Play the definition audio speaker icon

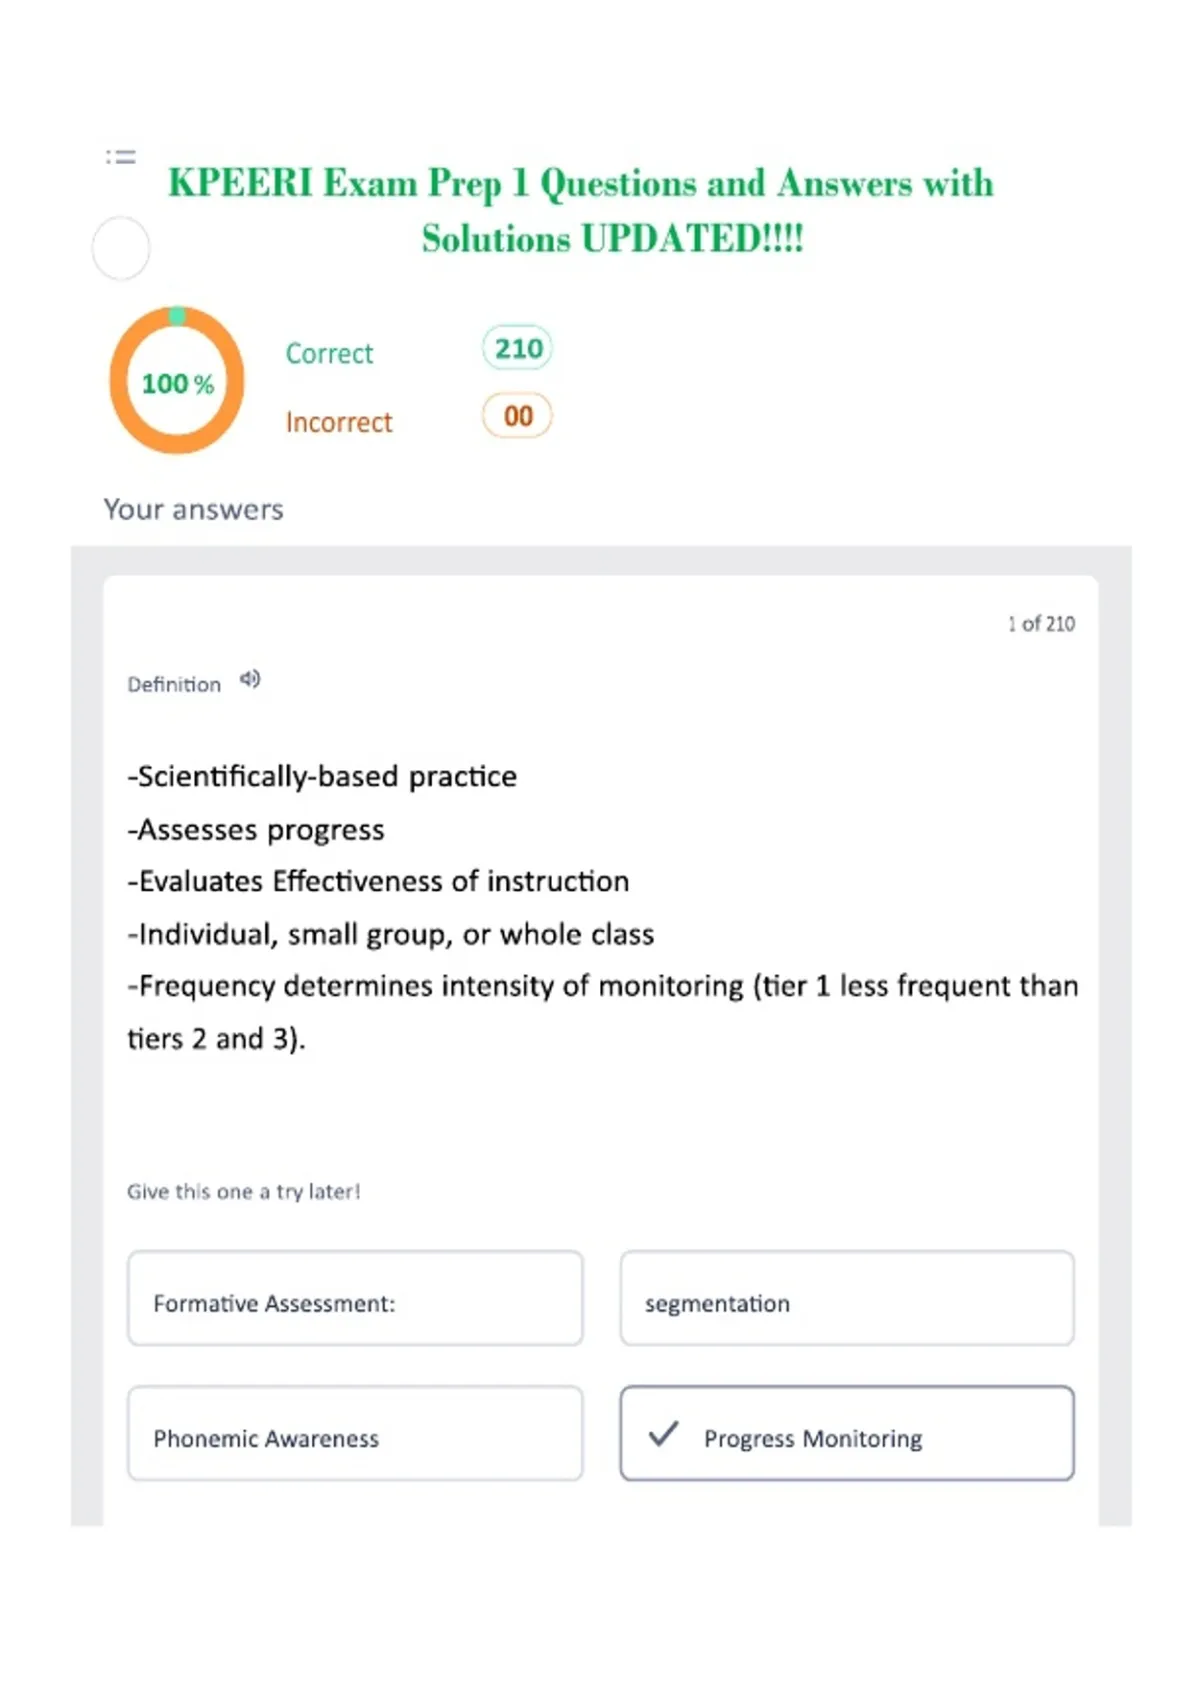click(x=250, y=680)
